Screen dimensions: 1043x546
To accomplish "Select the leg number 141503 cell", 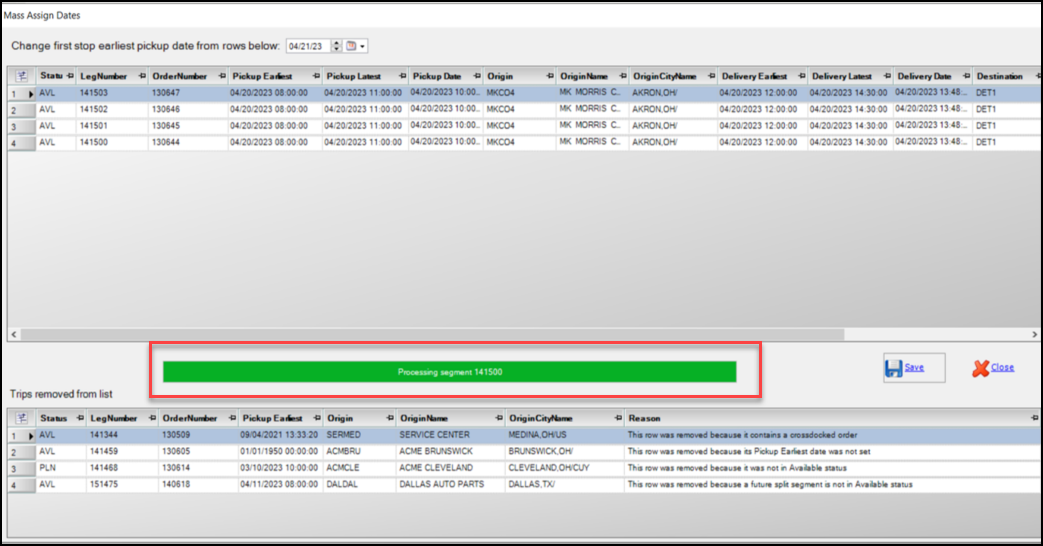I will 112,93.
